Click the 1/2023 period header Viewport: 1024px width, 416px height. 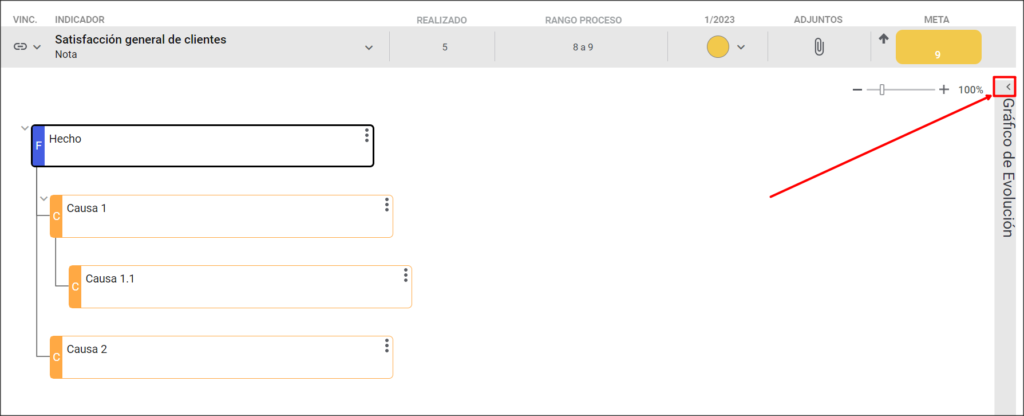click(x=721, y=20)
